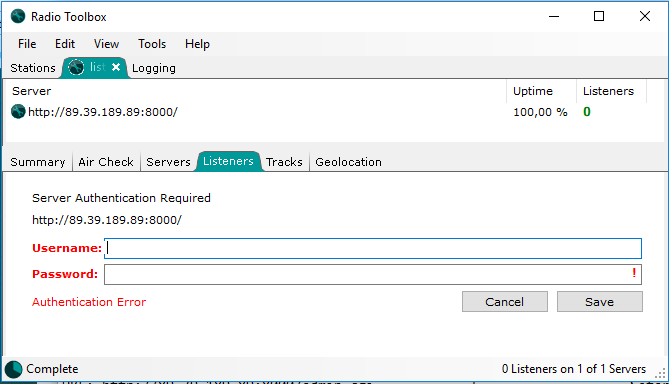The width and height of the screenshot is (669, 384).
Task: Switch to the Logging tab
Action: 154,68
